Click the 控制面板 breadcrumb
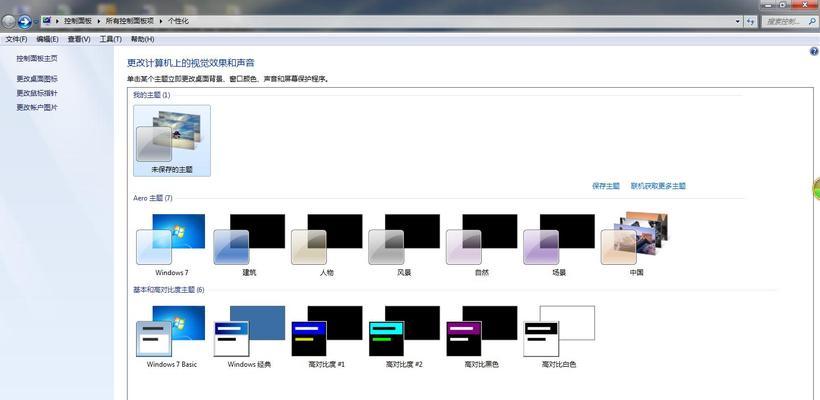Viewport: 820px width, 400px height. pos(78,21)
